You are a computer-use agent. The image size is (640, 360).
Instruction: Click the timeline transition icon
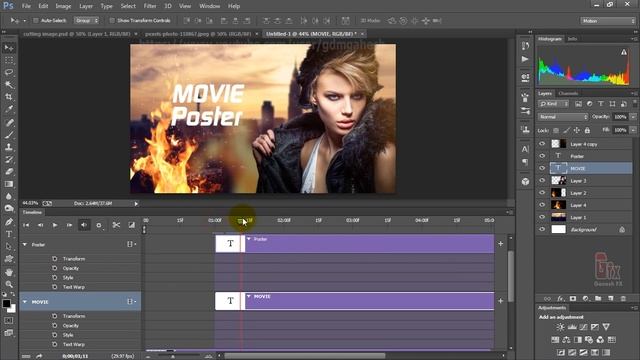131,225
